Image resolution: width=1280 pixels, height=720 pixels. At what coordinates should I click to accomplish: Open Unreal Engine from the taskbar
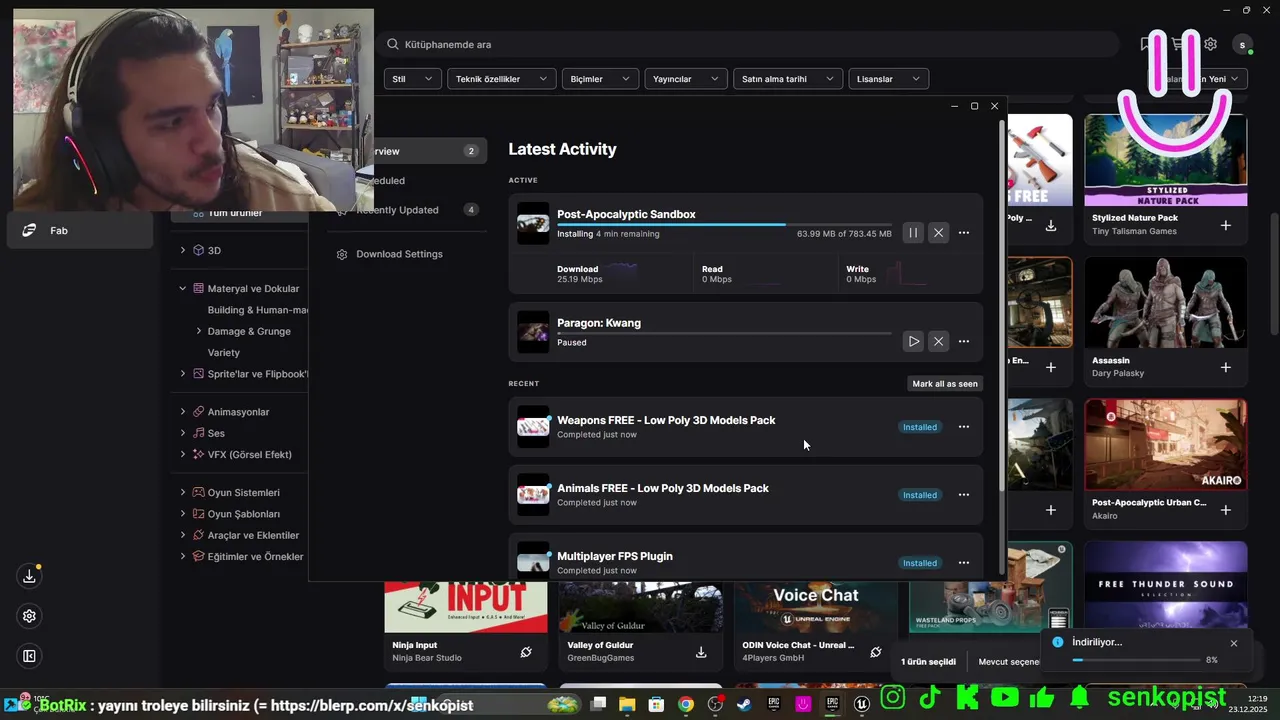tap(861, 704)
